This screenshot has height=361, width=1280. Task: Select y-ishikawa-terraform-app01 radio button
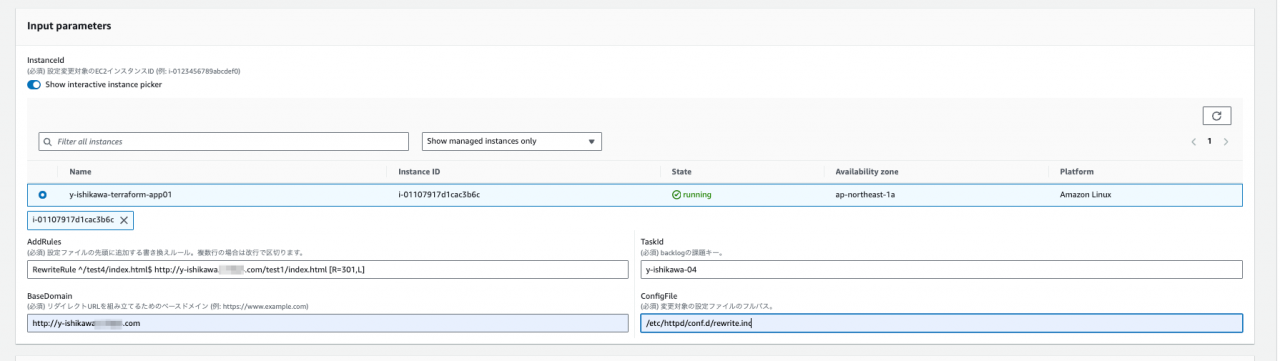[x=41, y=195]
